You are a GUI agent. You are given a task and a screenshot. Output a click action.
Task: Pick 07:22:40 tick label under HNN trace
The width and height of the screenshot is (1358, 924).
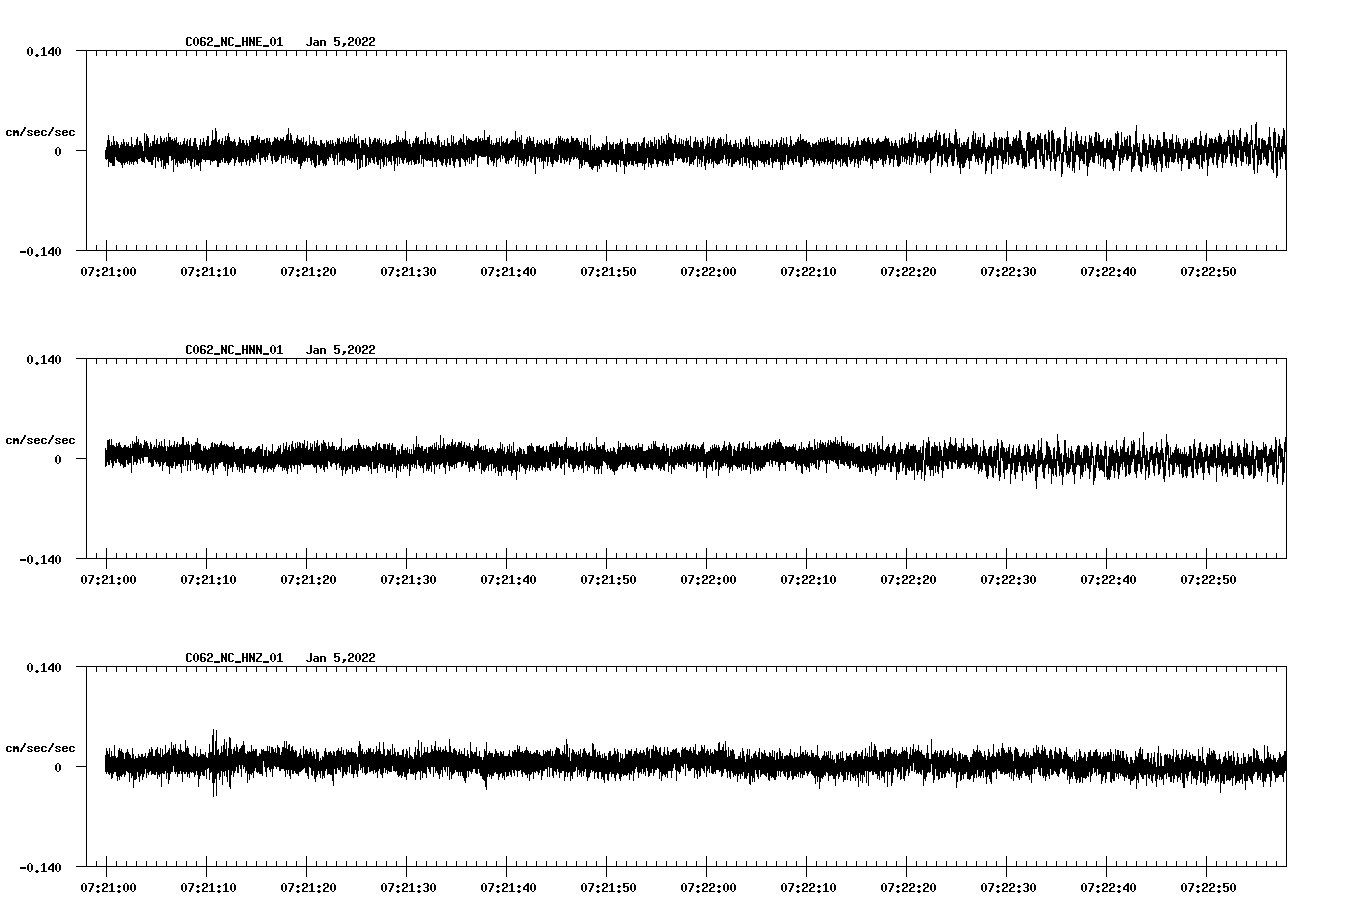click(1108, 579)
